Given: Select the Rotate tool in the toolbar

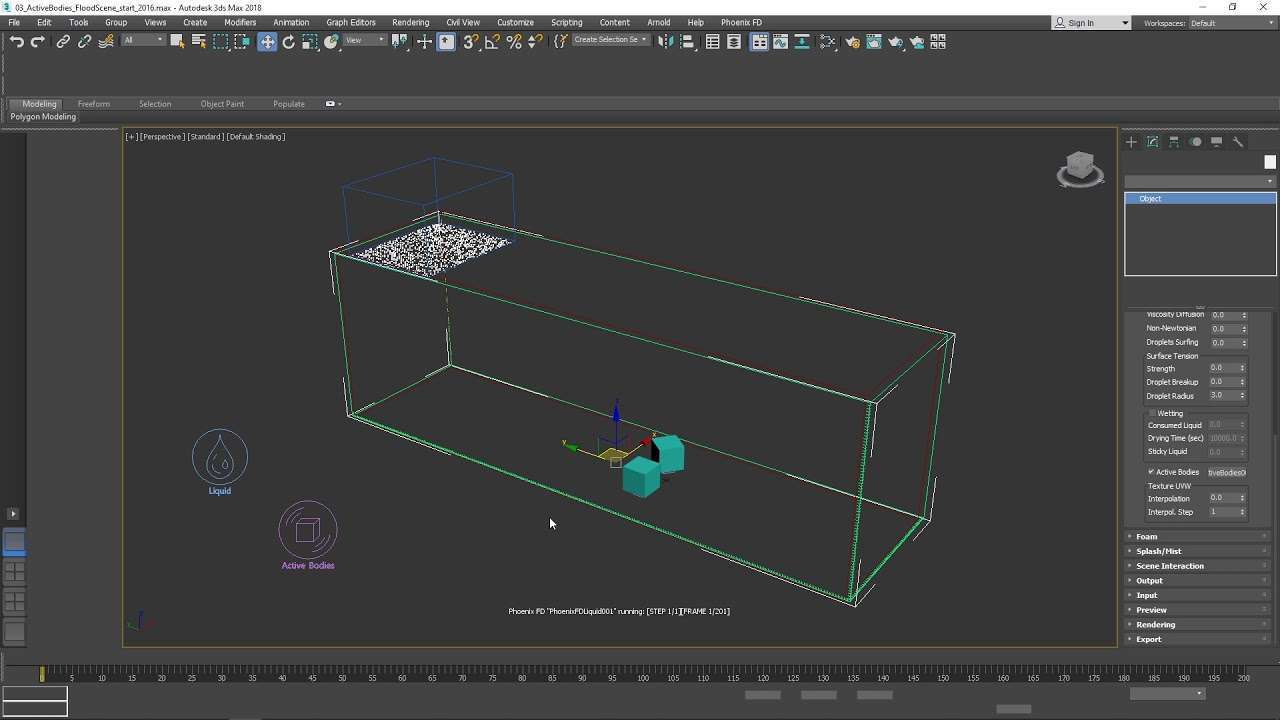Looking at the screenshot, I should tap(289, 42).
